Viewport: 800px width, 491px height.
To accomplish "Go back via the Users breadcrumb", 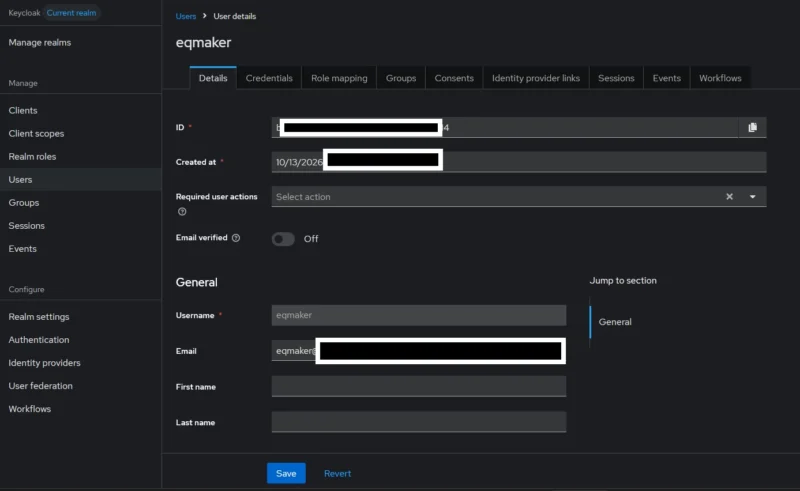I will point(186,16).
